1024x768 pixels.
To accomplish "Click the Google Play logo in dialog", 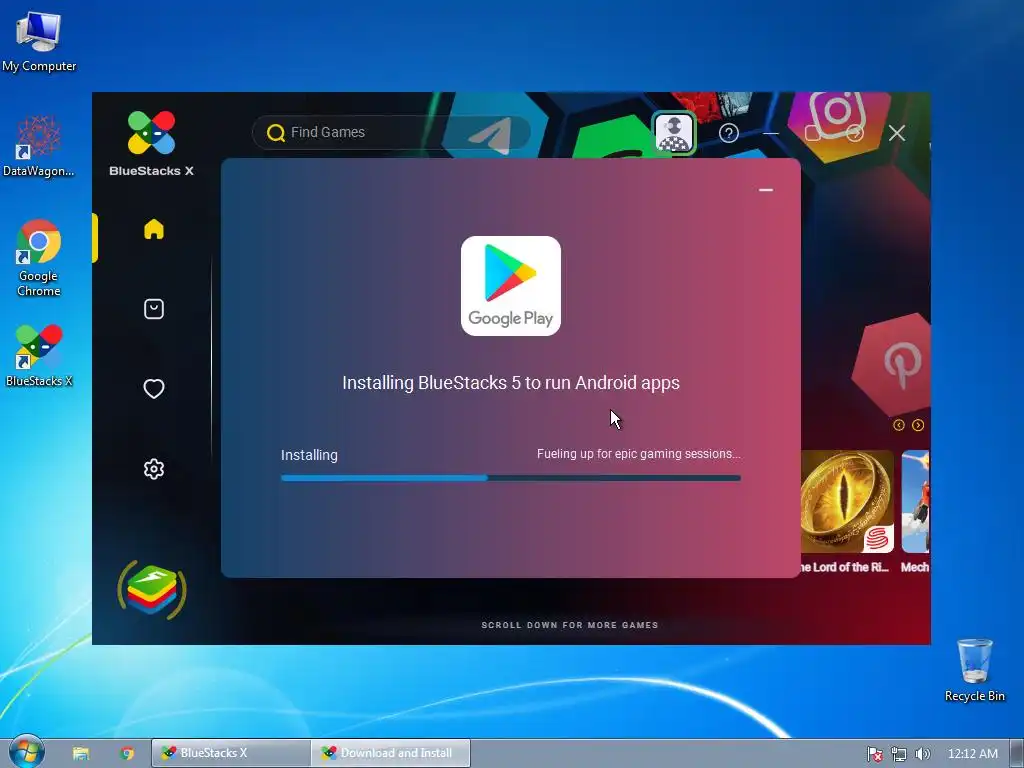I will point(511,286).
